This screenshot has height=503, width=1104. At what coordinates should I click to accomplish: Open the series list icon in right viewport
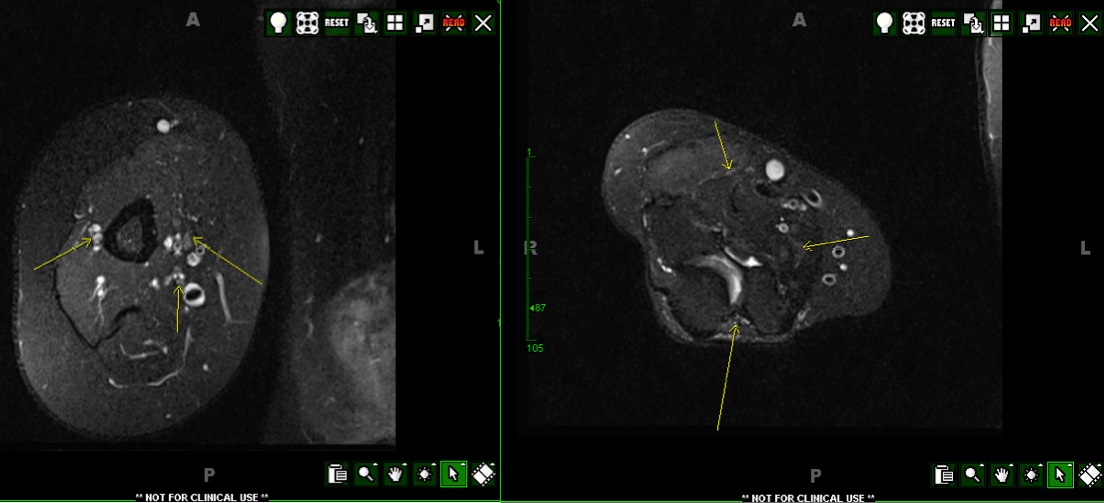tap(945, 474)
